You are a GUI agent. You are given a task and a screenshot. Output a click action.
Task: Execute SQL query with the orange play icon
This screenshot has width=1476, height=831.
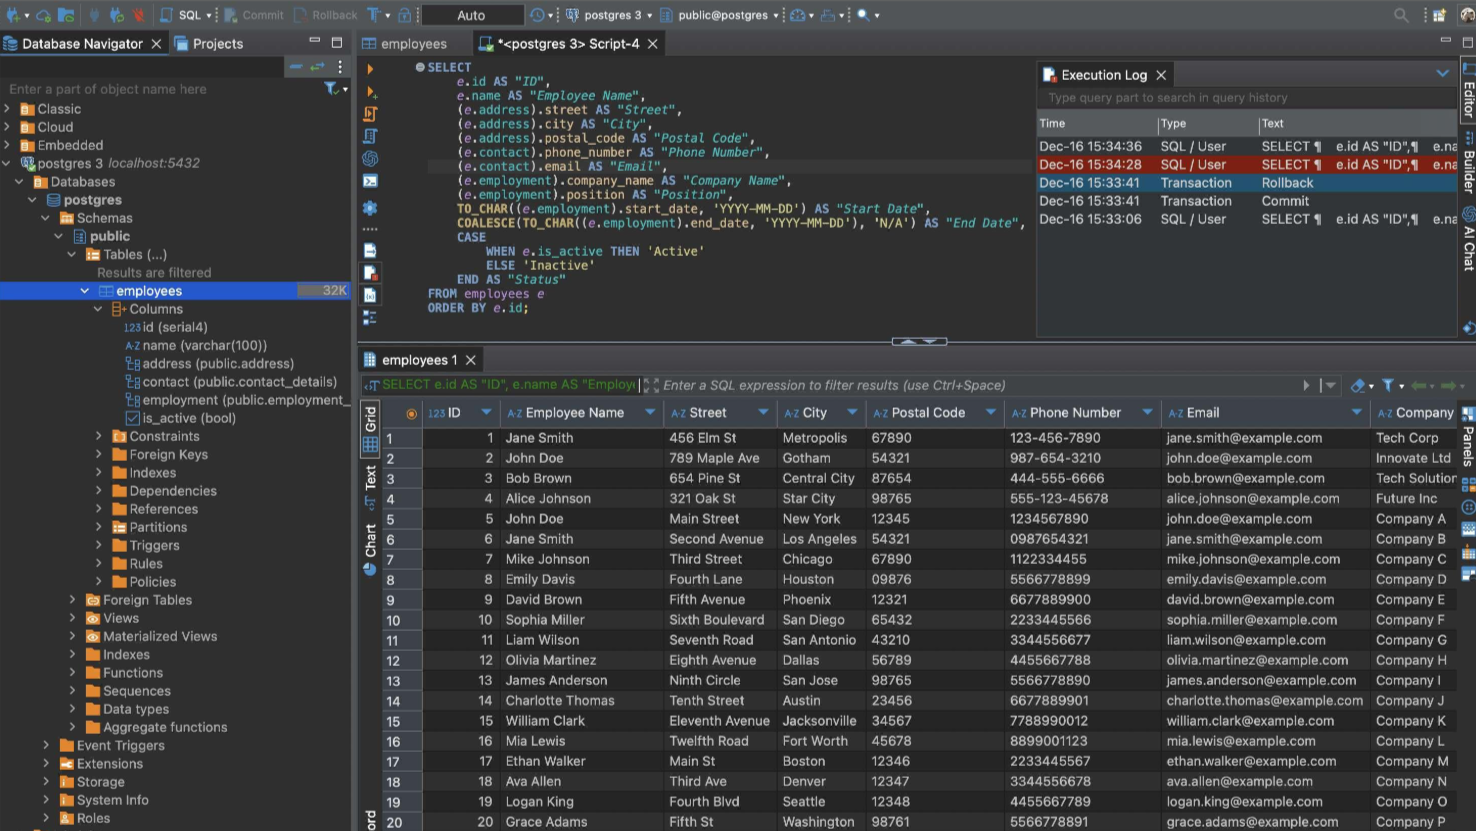coord(370,69)
